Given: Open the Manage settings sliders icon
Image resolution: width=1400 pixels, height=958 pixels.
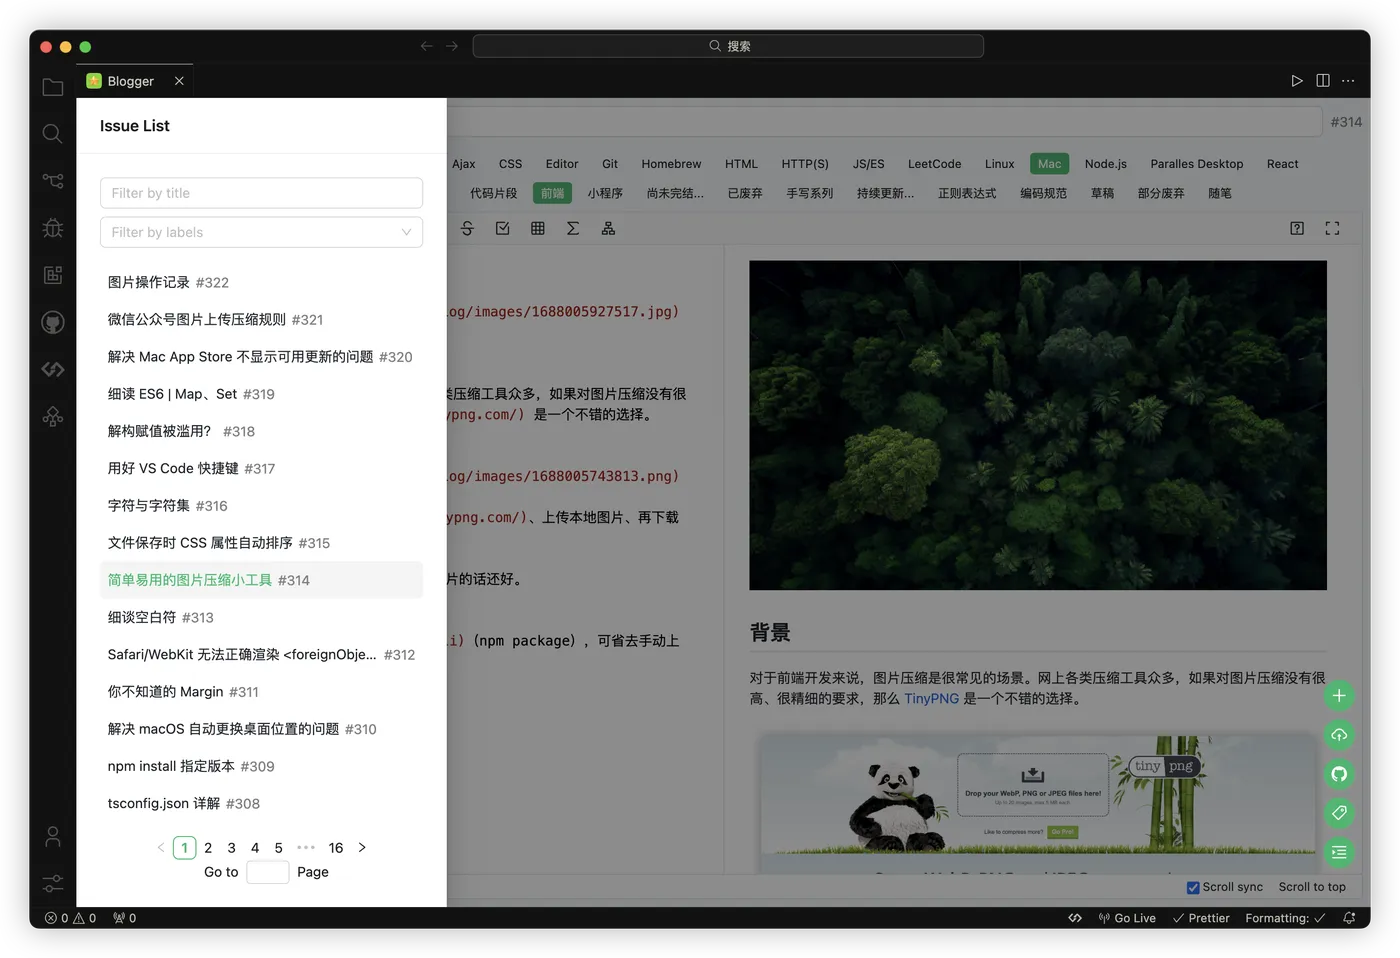Looking at the screenshot, I should [53, 884].
